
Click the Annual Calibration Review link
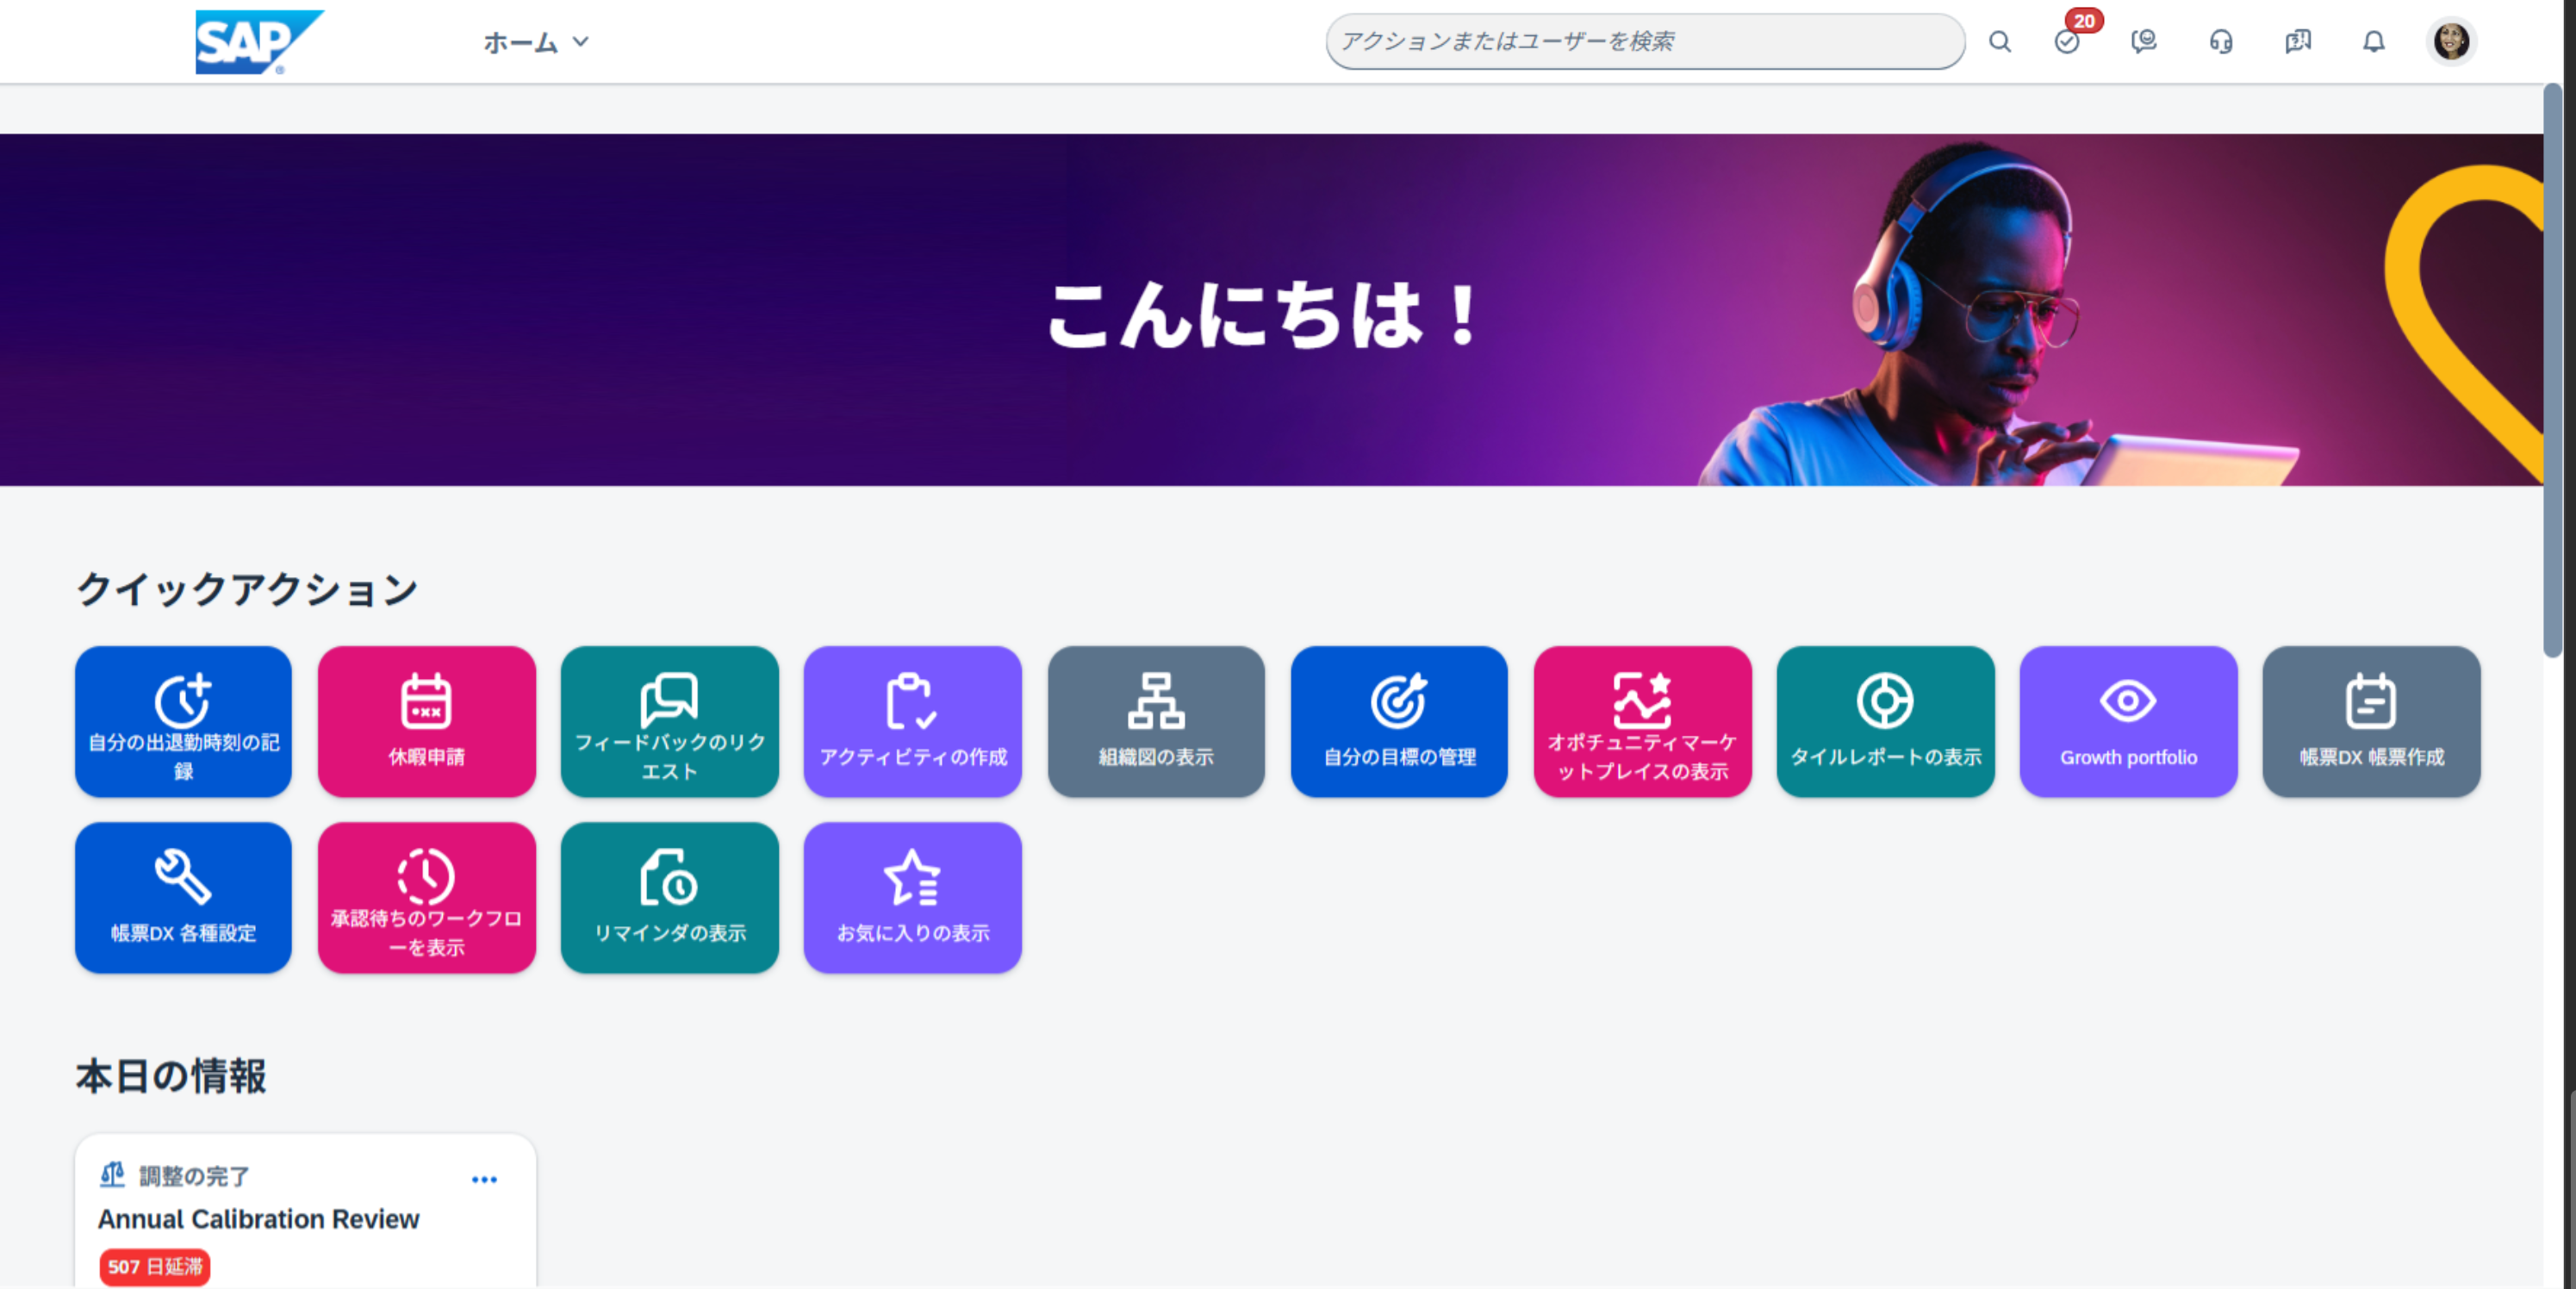click(258, 1219)
